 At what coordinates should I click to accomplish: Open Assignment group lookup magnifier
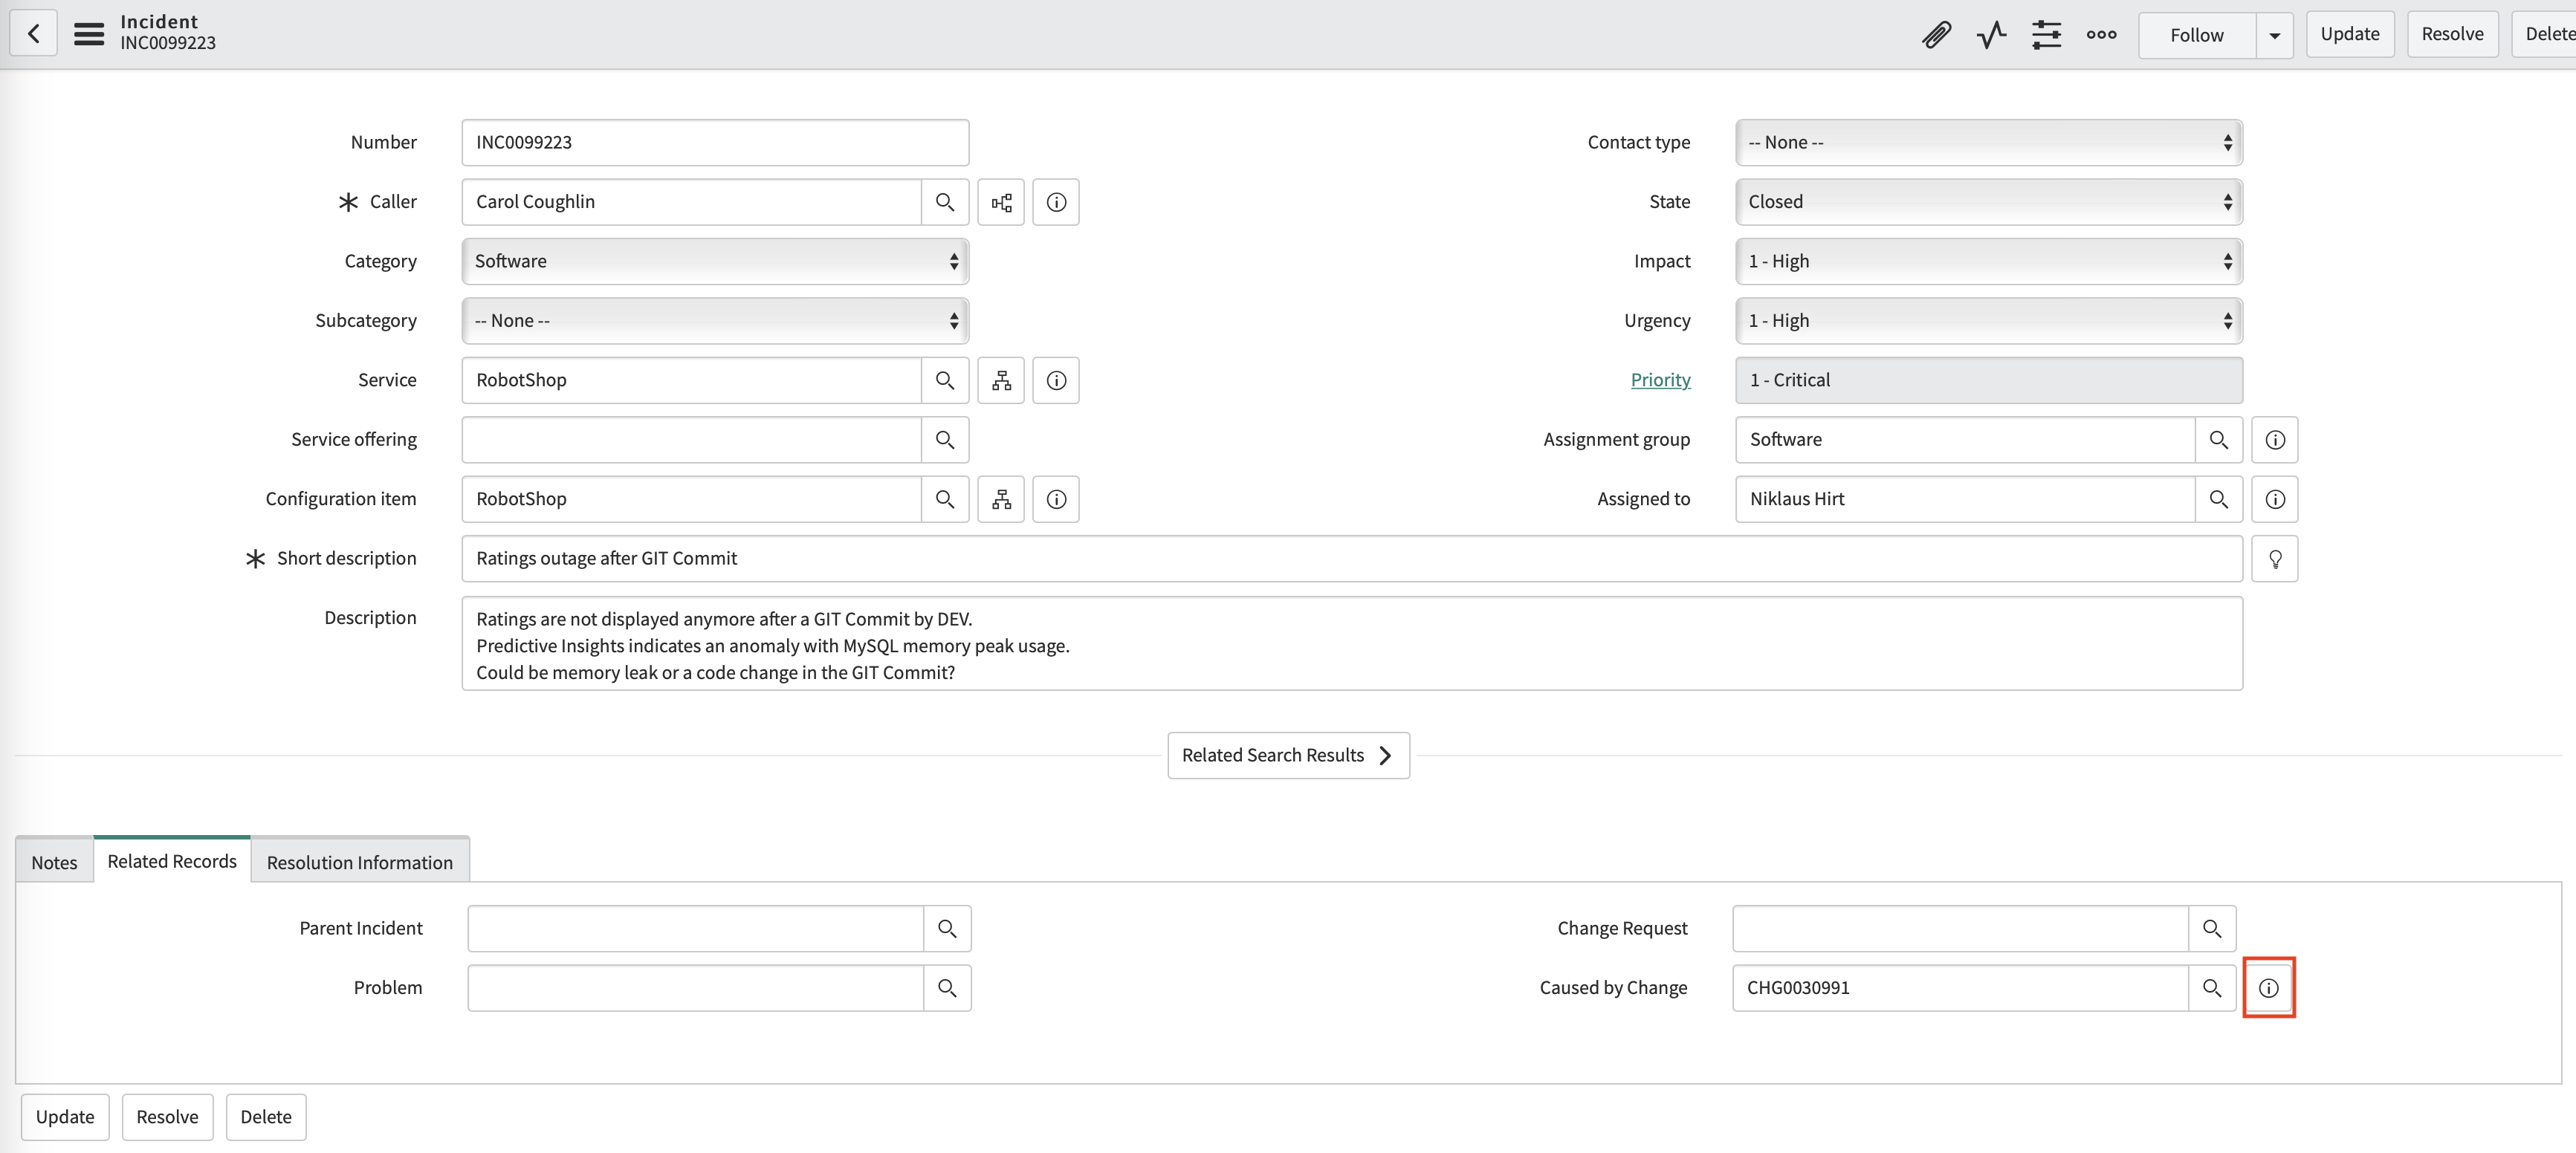pyautogui.click(x=2219, y=440)
